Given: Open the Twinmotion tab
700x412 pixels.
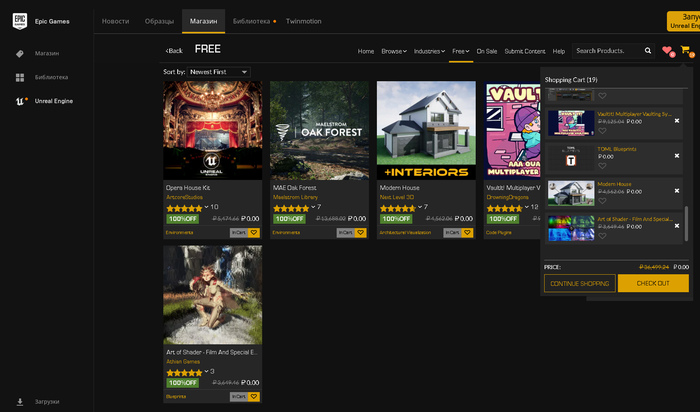Looking at the screenshot, I should (x=304, y=21).
